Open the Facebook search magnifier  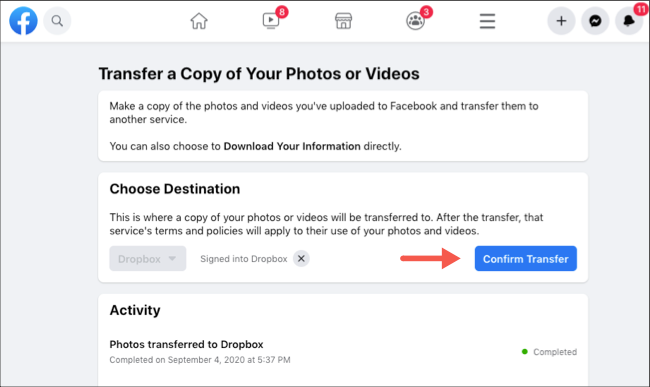[x=57, y=21]
